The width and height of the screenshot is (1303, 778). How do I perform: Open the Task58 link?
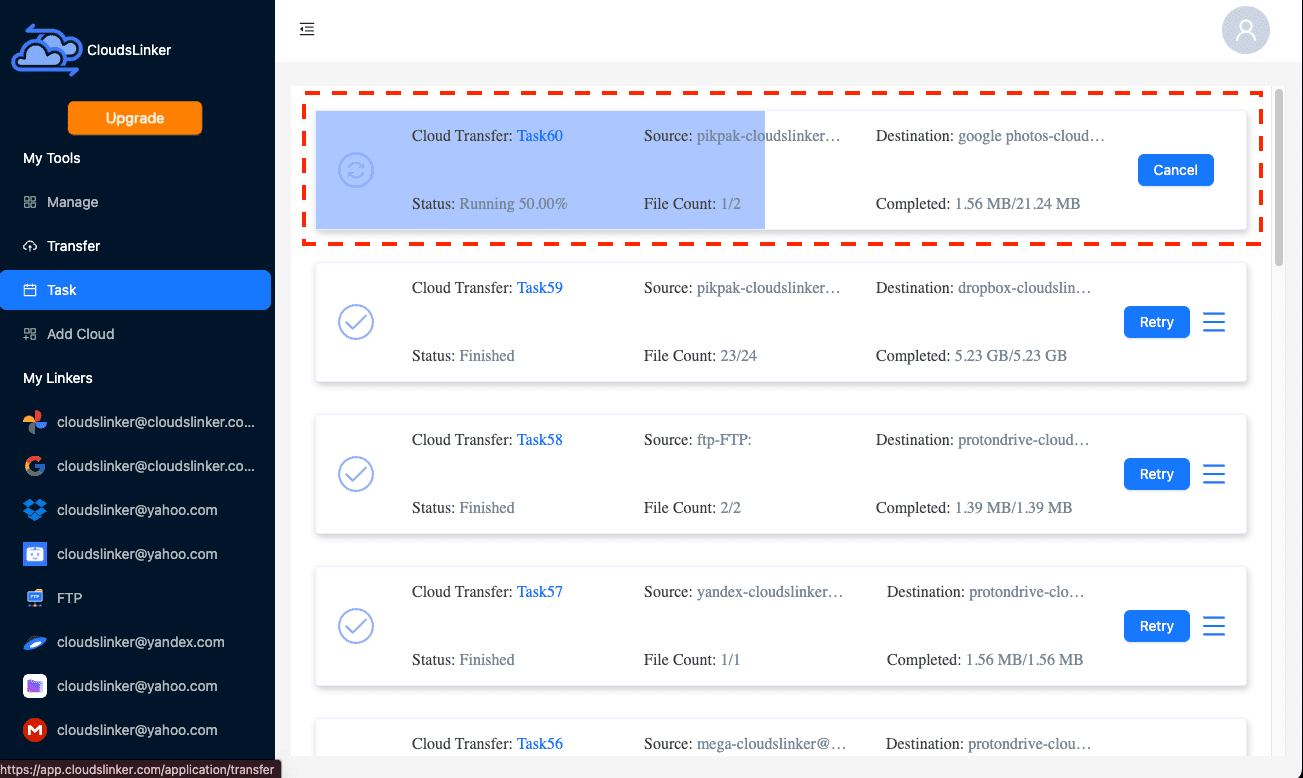(540, 440)
